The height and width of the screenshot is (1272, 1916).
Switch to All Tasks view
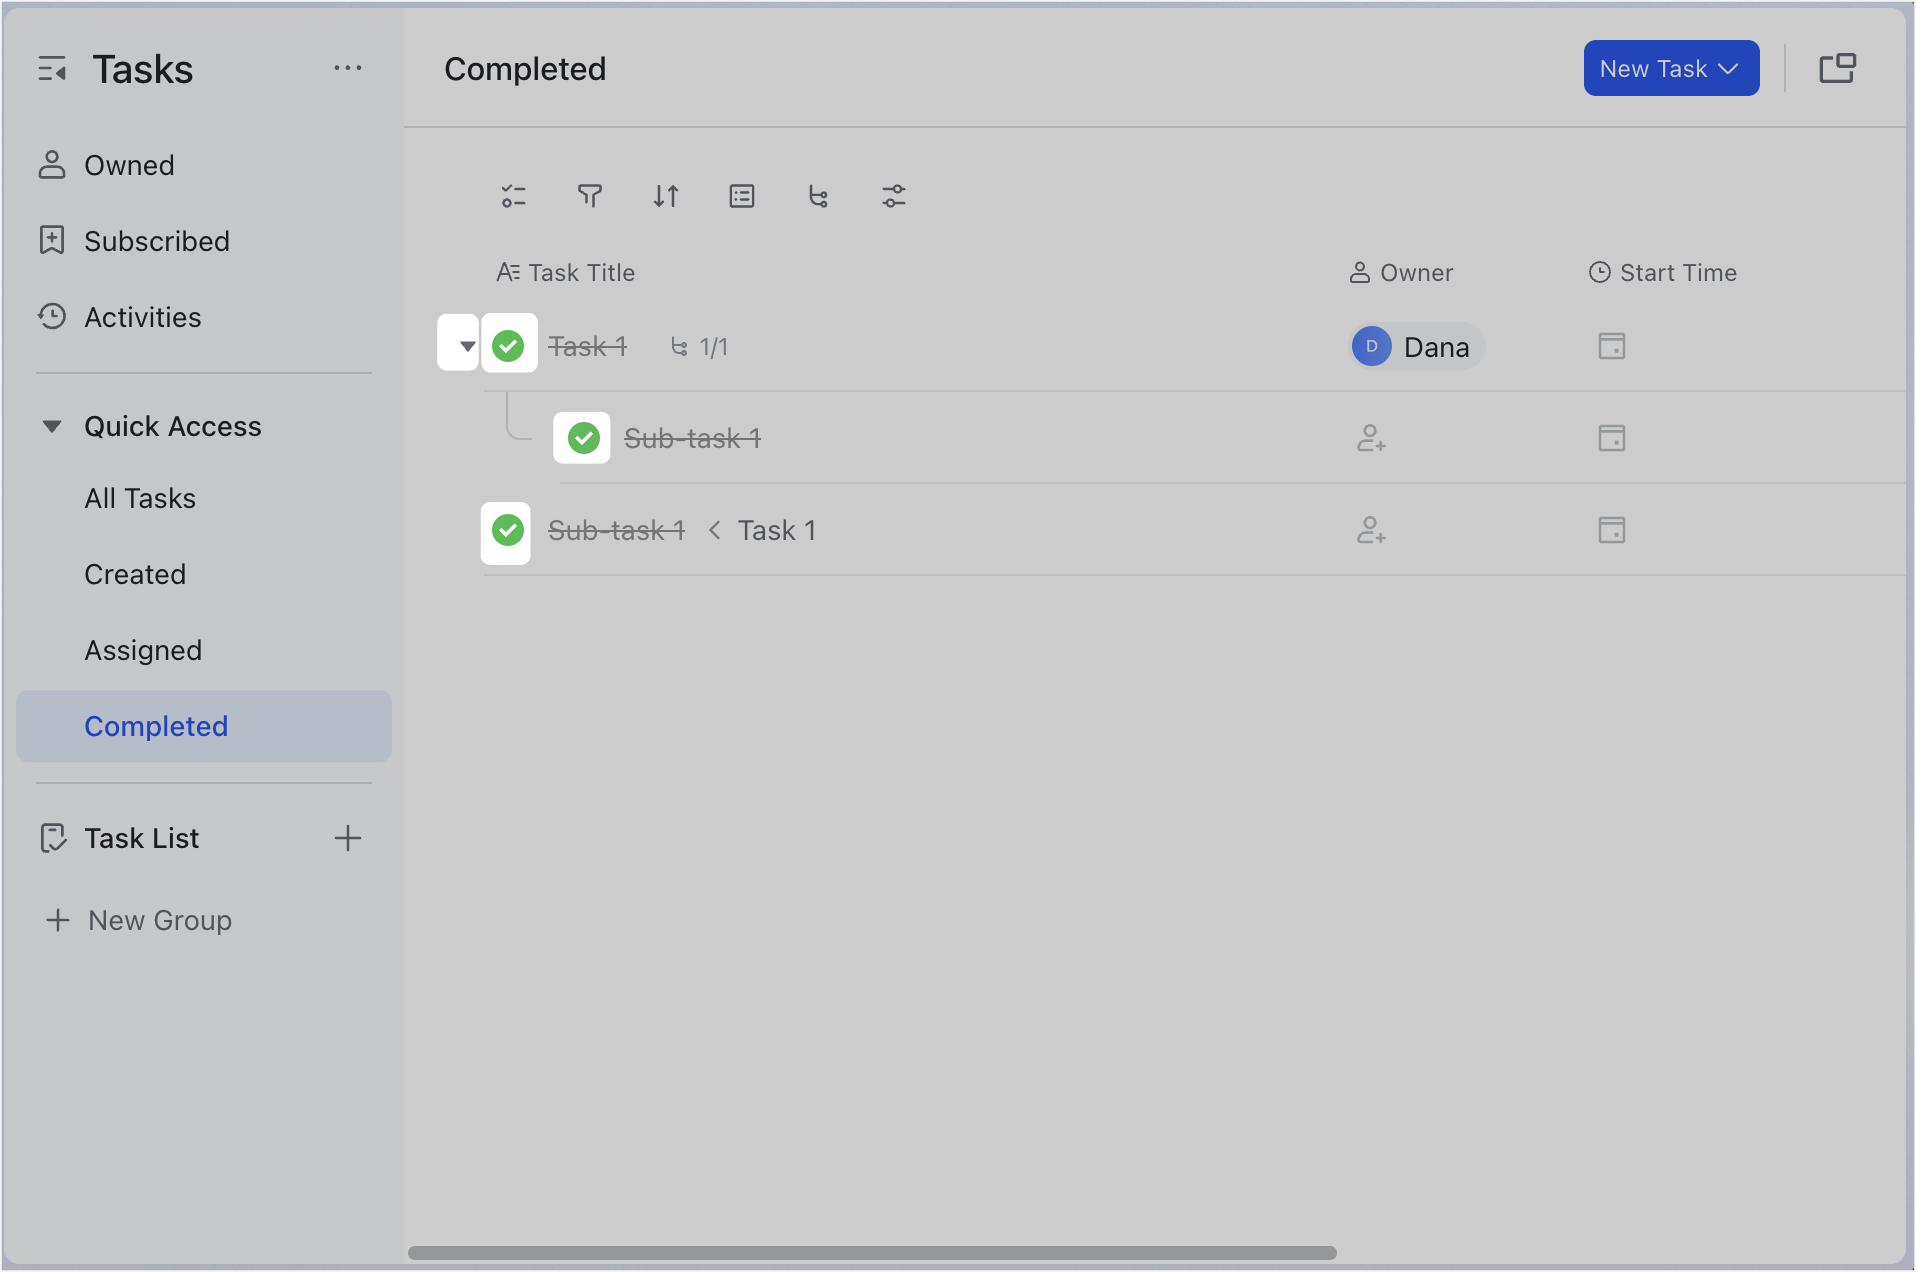point(139,498)
